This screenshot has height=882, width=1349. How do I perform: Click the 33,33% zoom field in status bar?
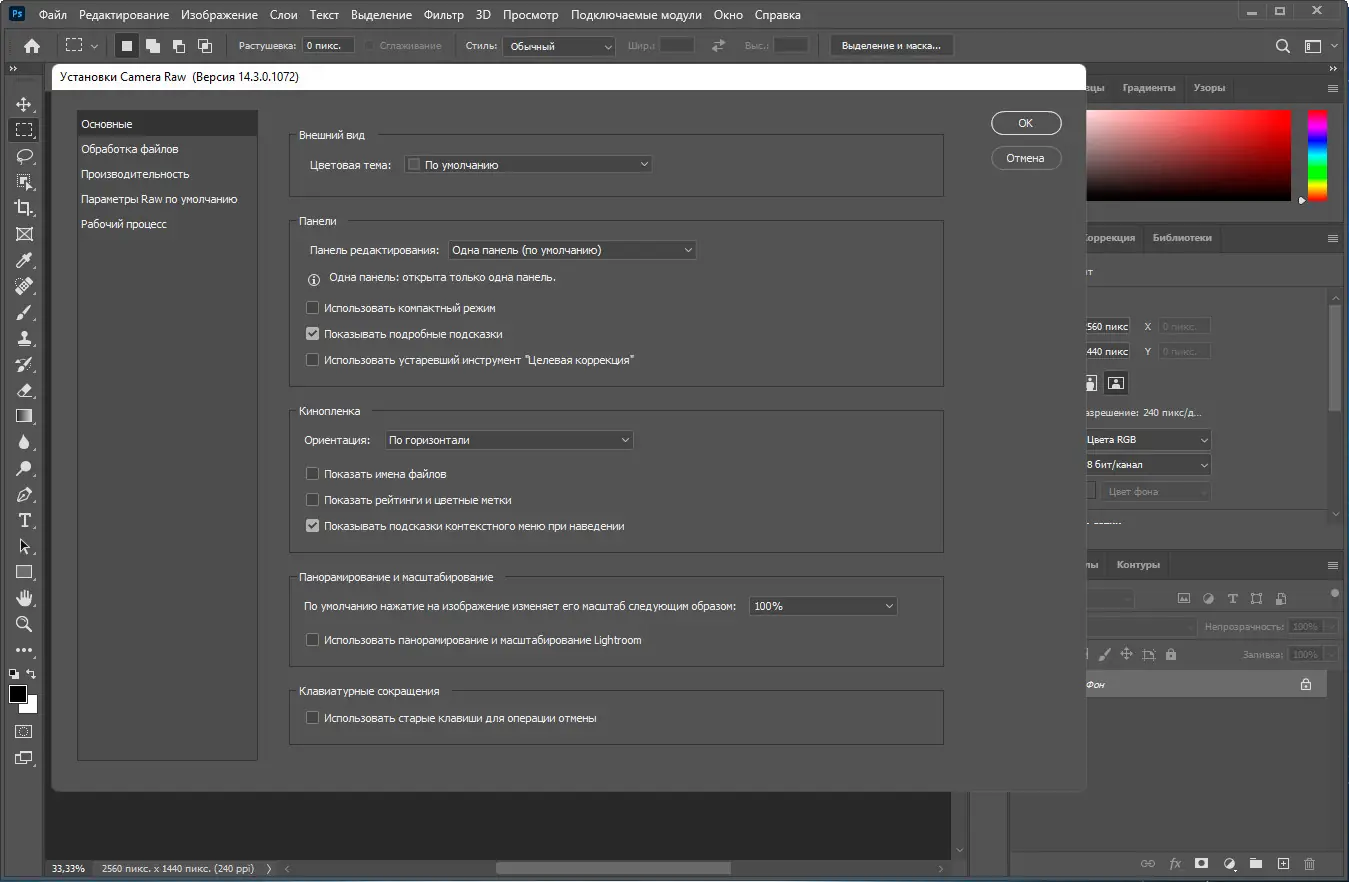(x=70, y=869)
